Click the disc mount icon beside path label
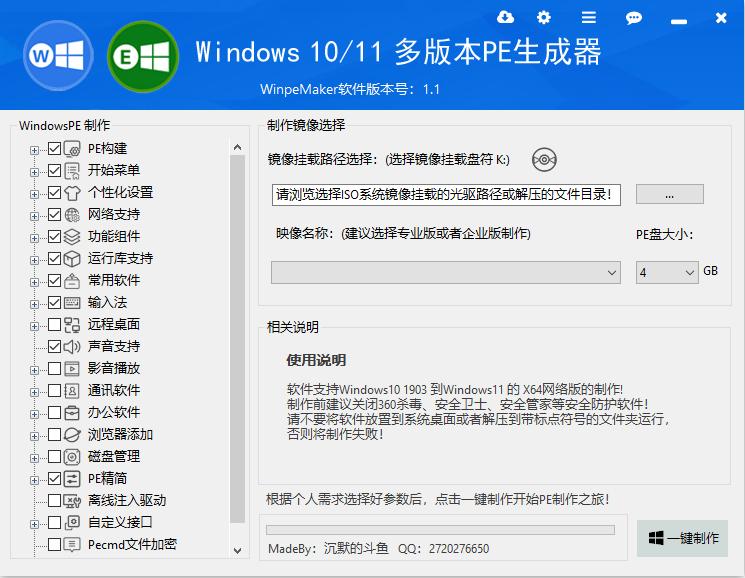 click(x=544, y=160)
